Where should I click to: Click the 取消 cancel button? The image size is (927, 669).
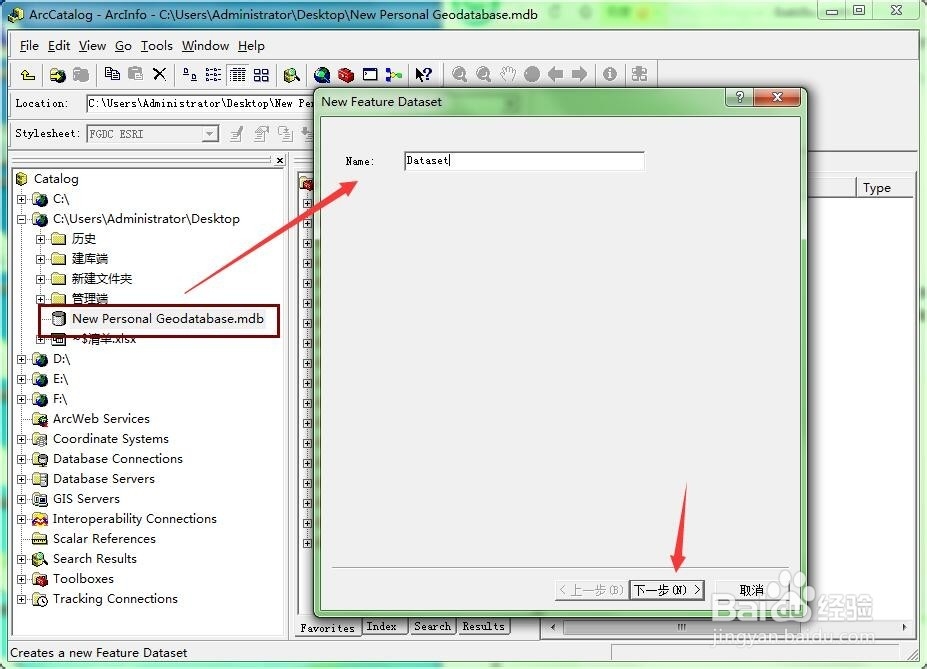pos(751,590)
